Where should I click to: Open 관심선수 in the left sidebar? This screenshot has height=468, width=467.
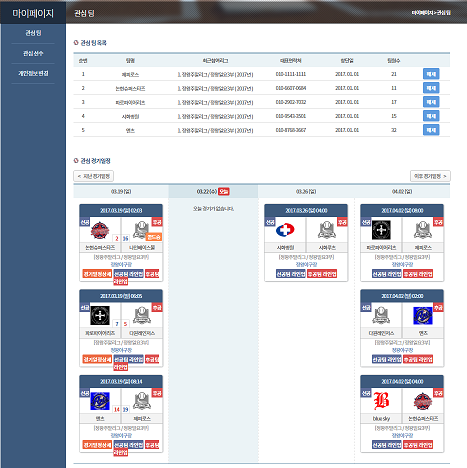click(33, 53)
